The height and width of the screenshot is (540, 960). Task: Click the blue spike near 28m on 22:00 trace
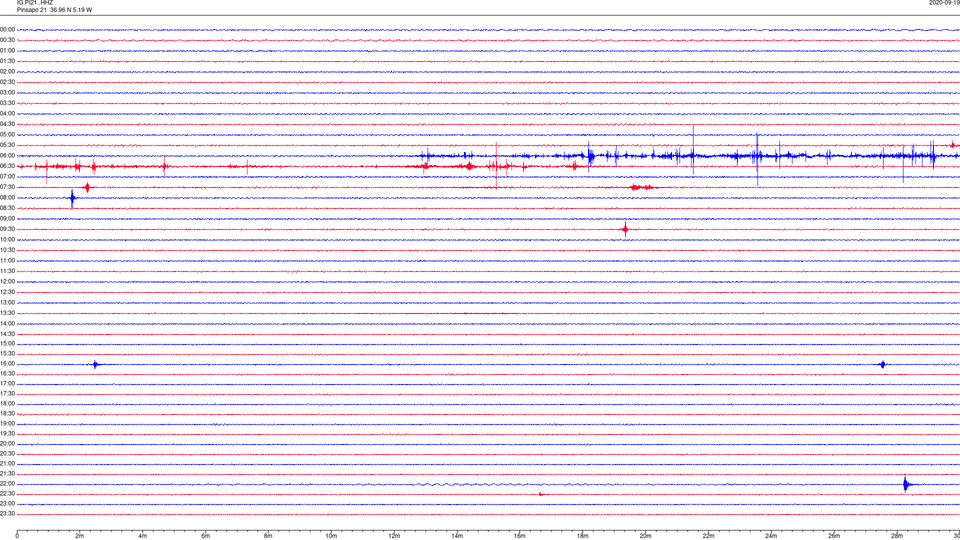907,484
